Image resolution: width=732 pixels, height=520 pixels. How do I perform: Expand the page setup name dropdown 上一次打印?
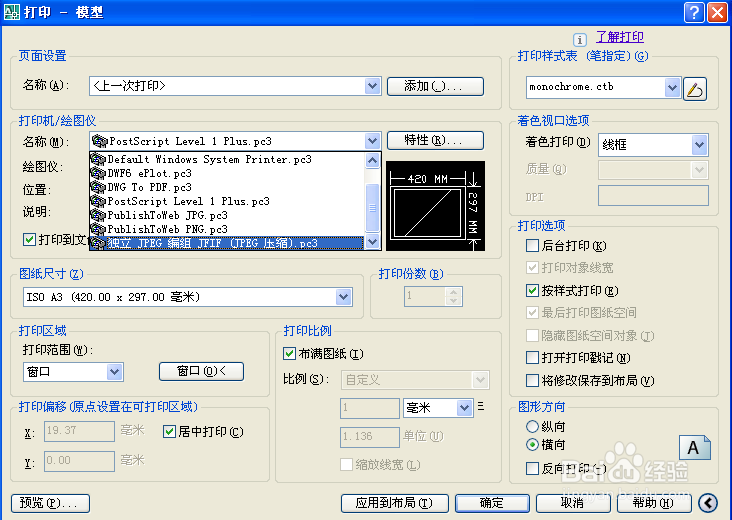pyautogui.click(x=372, y=86)
